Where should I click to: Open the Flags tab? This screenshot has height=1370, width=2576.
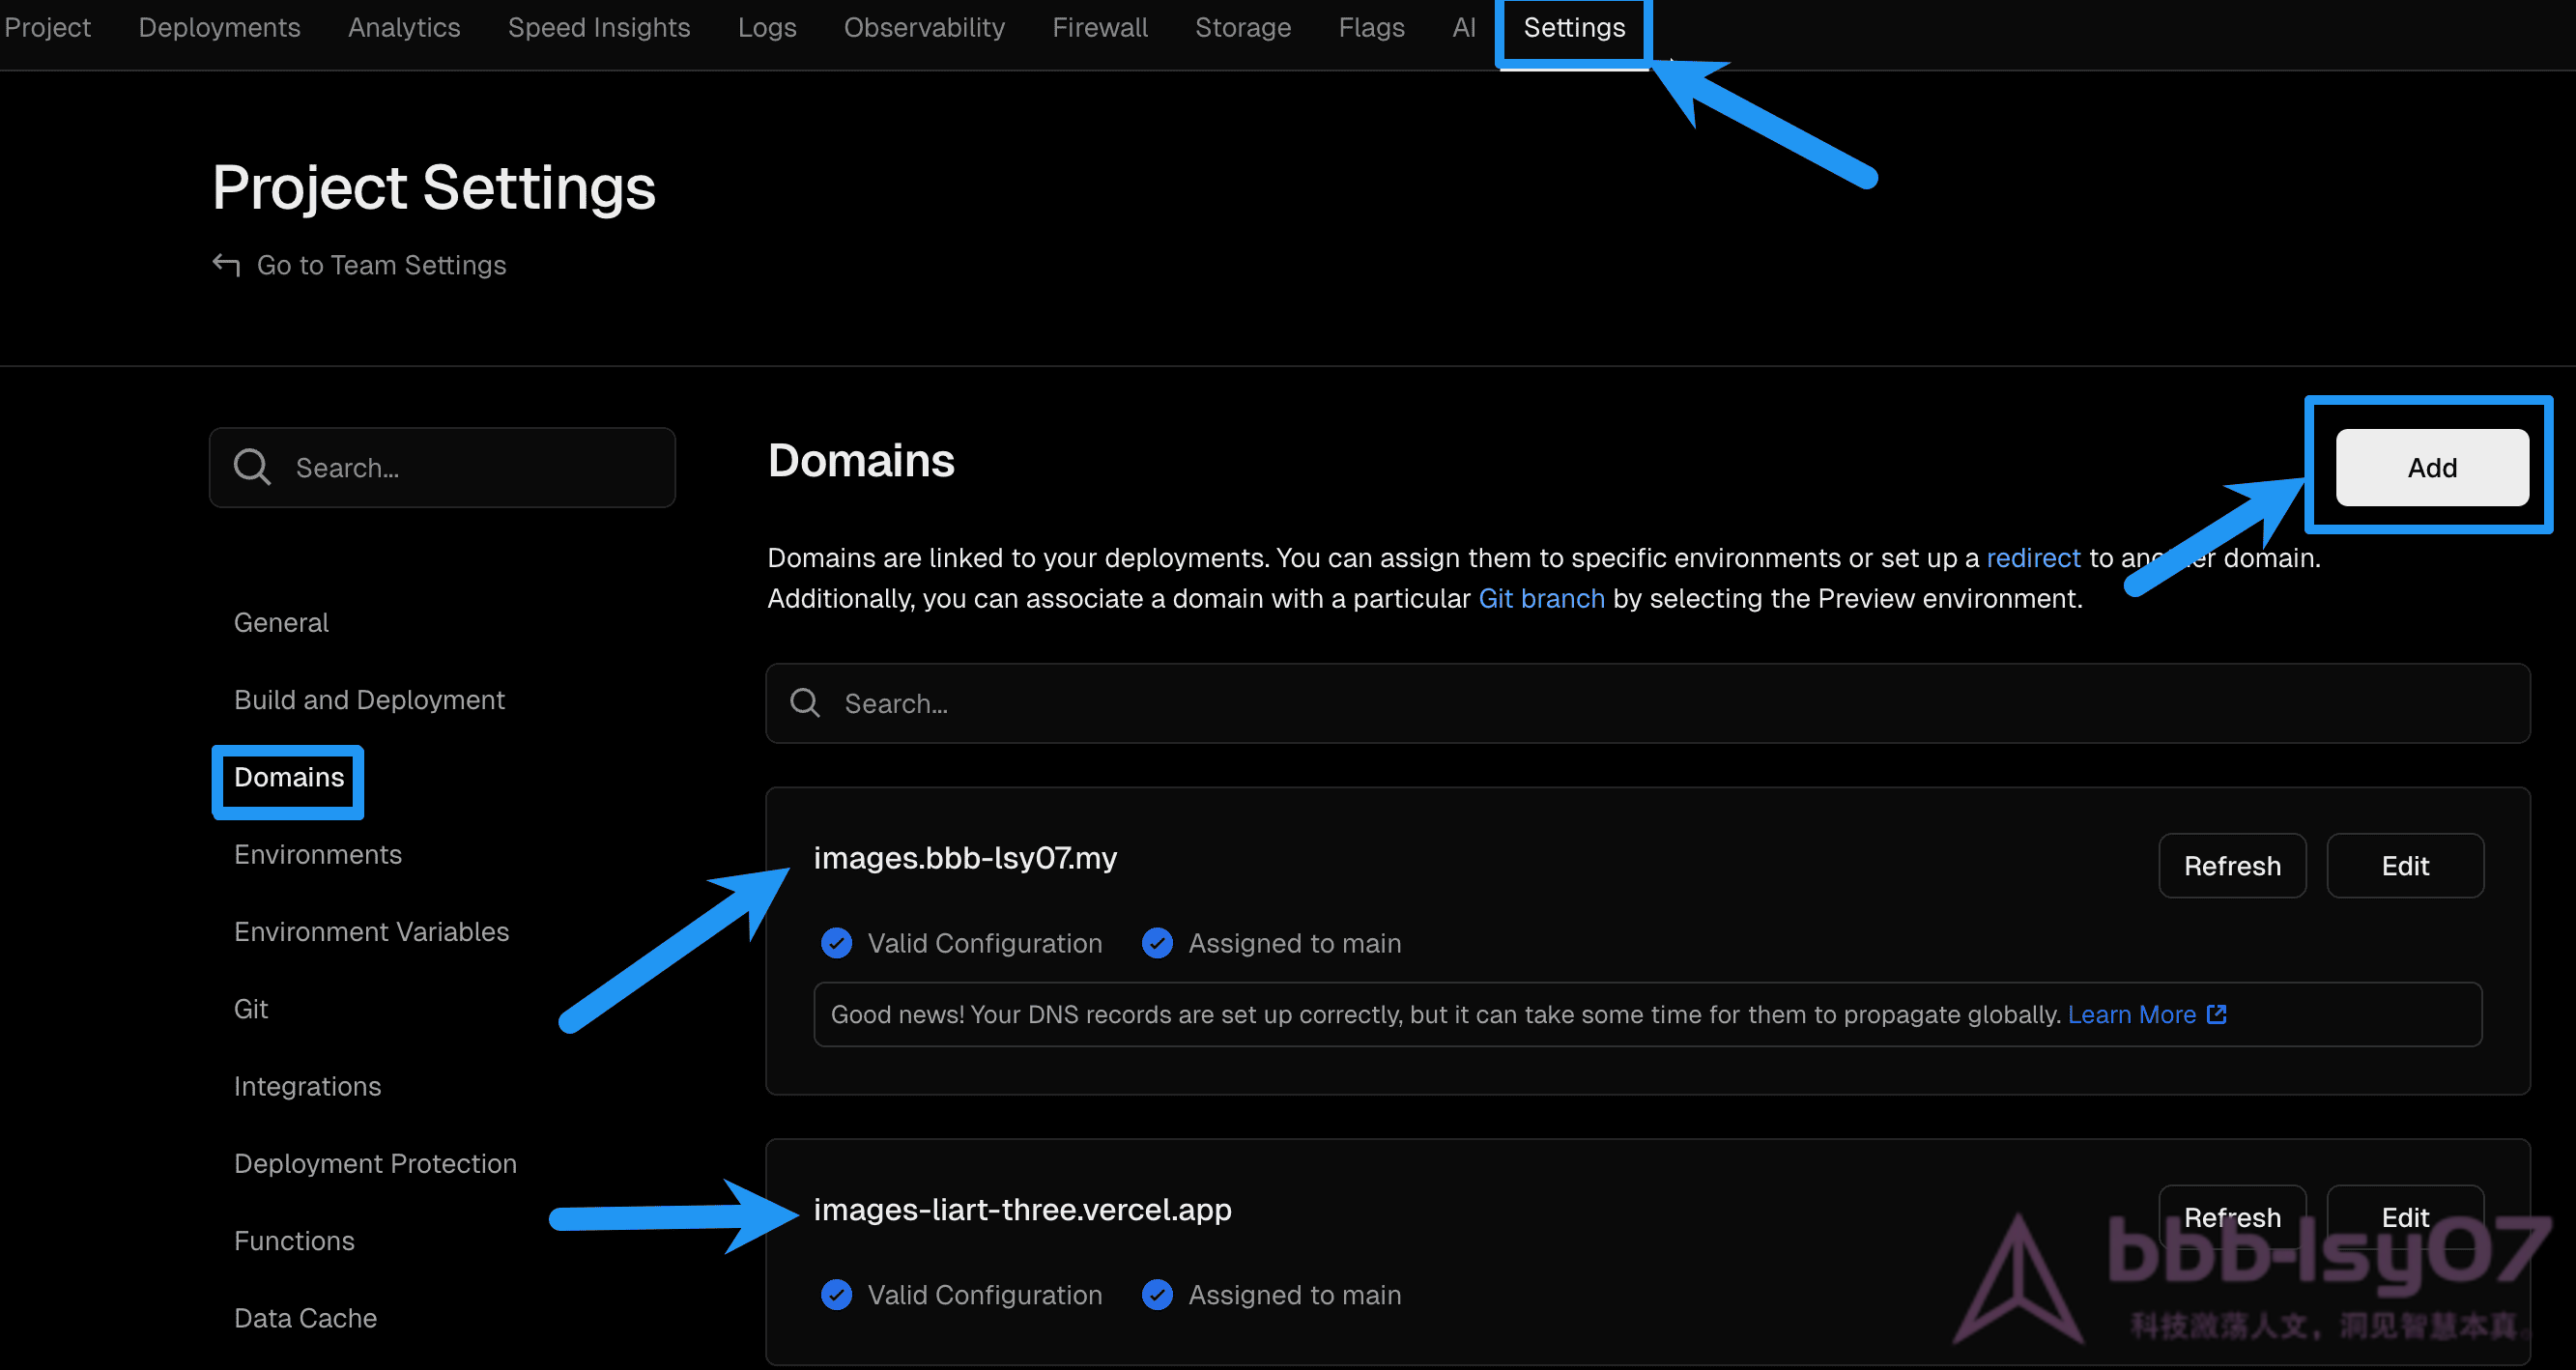[1371, 27]
